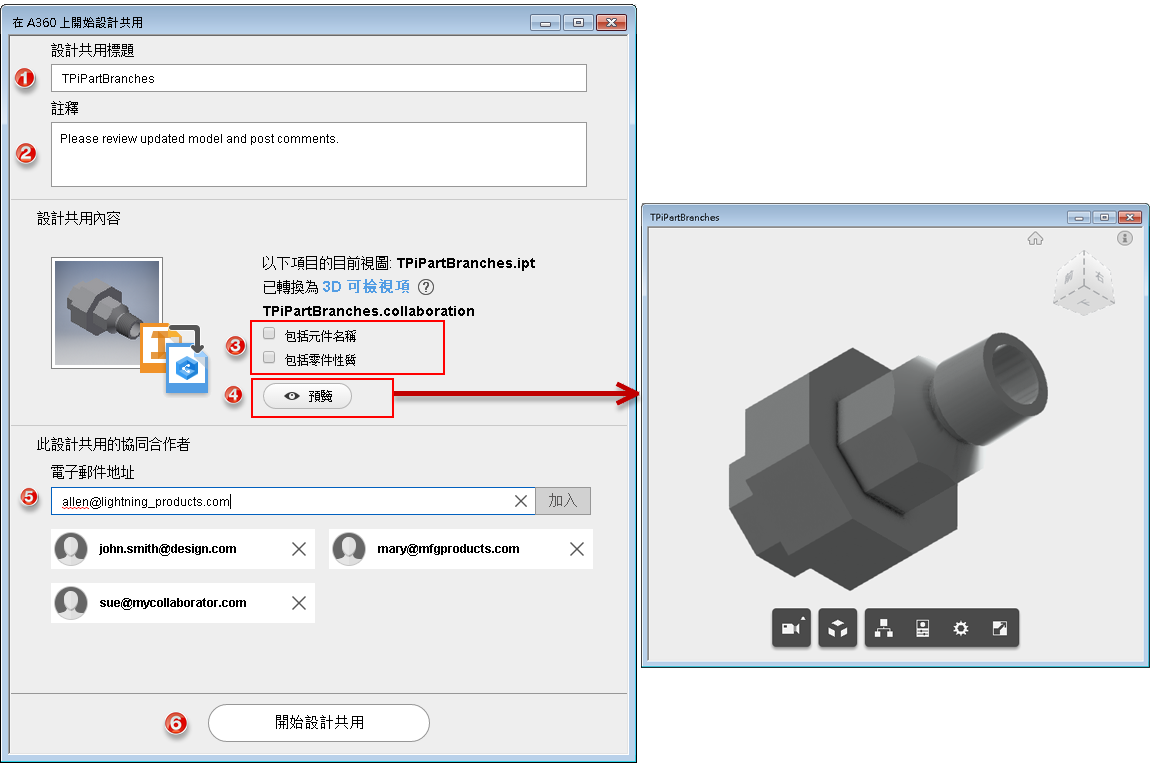Click the Home view icon in preview
Screen dimensions: 1164x765
pos(1036,238)
